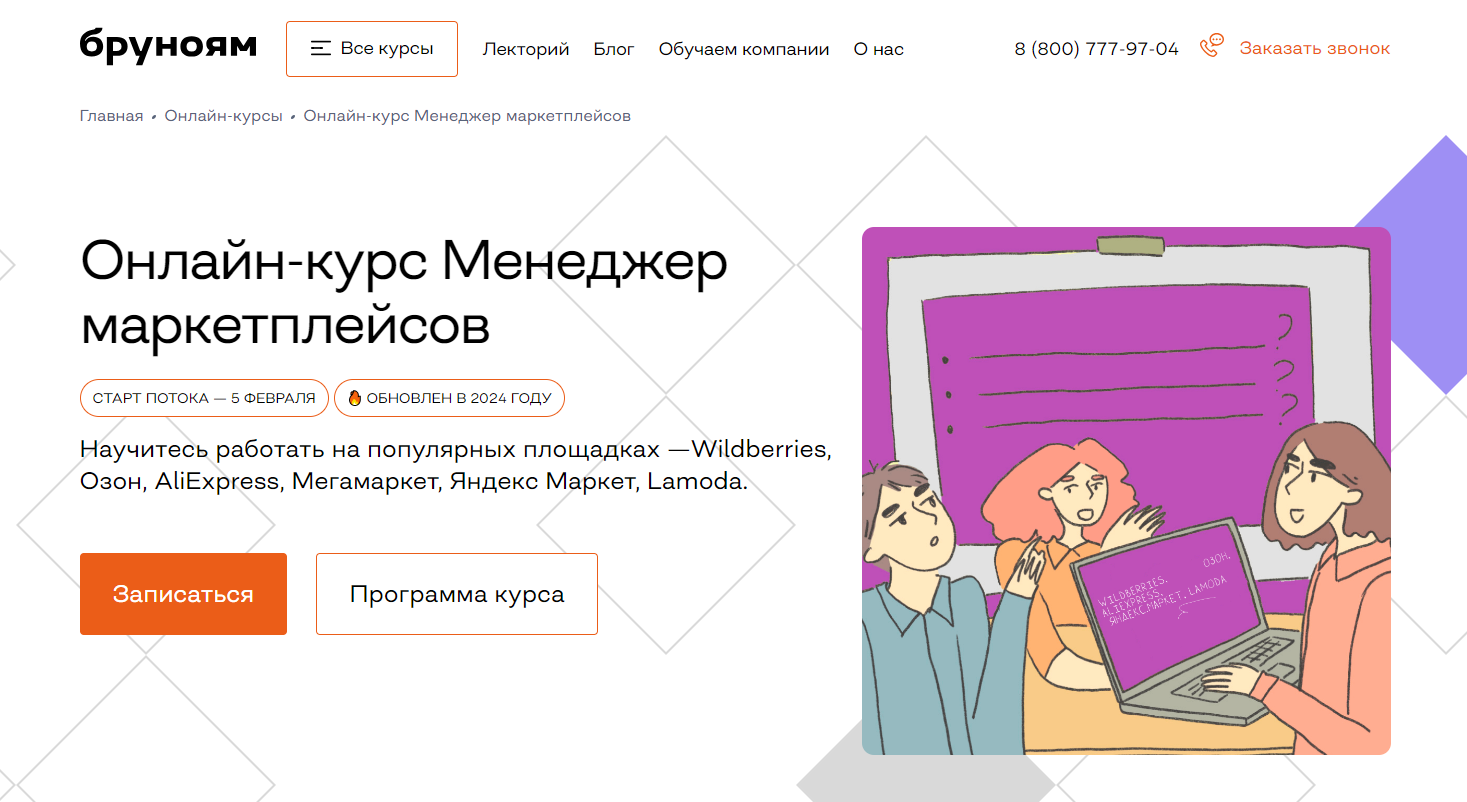The width and height of the screenshot is (1467, 802).
Task: Click the course heading Онлайн-курс Менеджер маркетплейсов
Action: coord(404,294)
